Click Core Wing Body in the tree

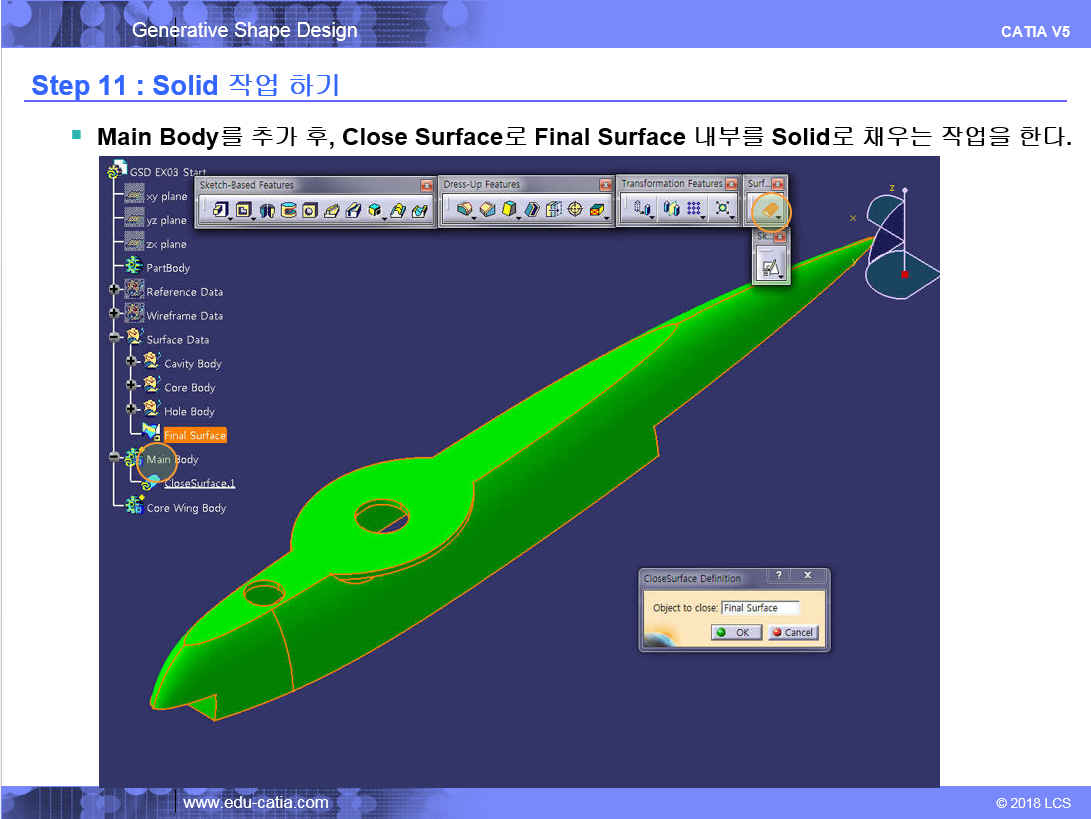click(x=186, y=508)
